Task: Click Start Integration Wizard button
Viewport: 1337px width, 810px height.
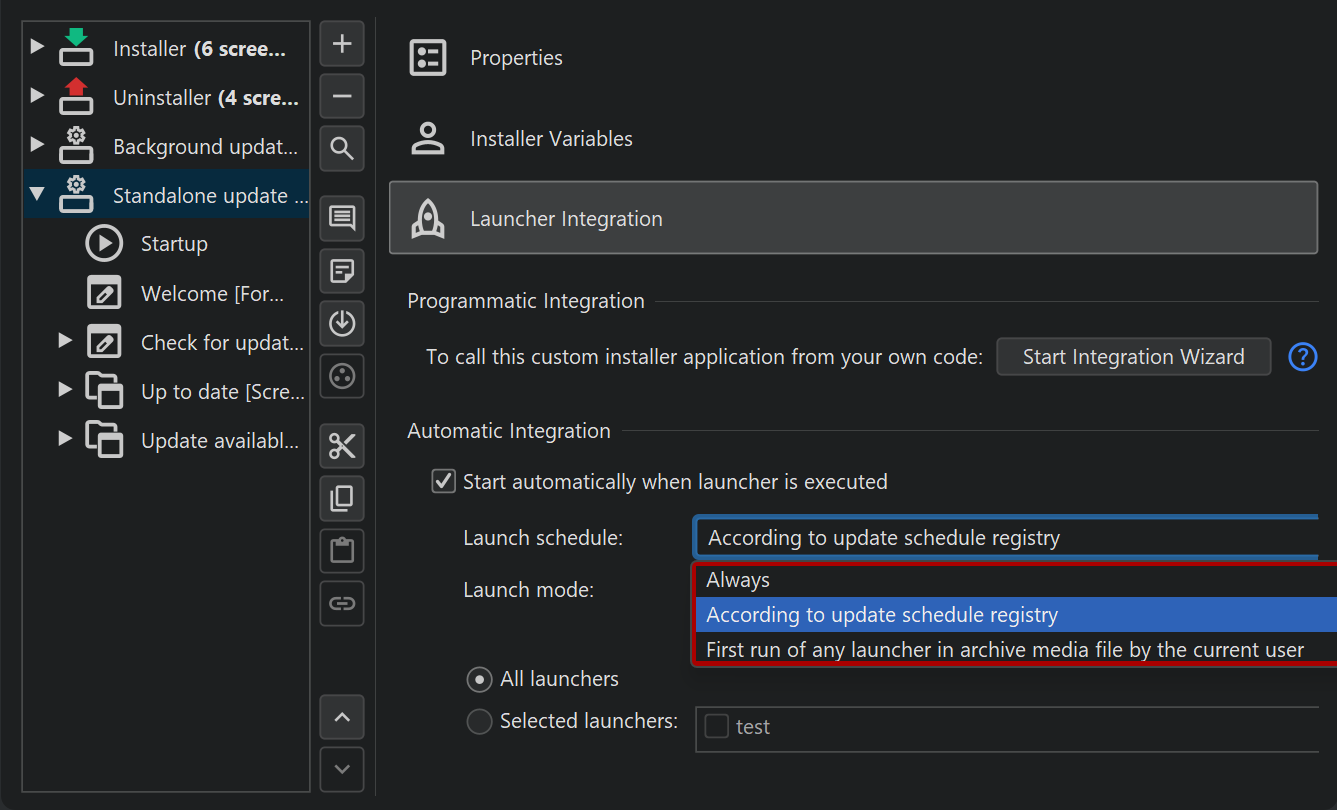Action: (1133, 357)
